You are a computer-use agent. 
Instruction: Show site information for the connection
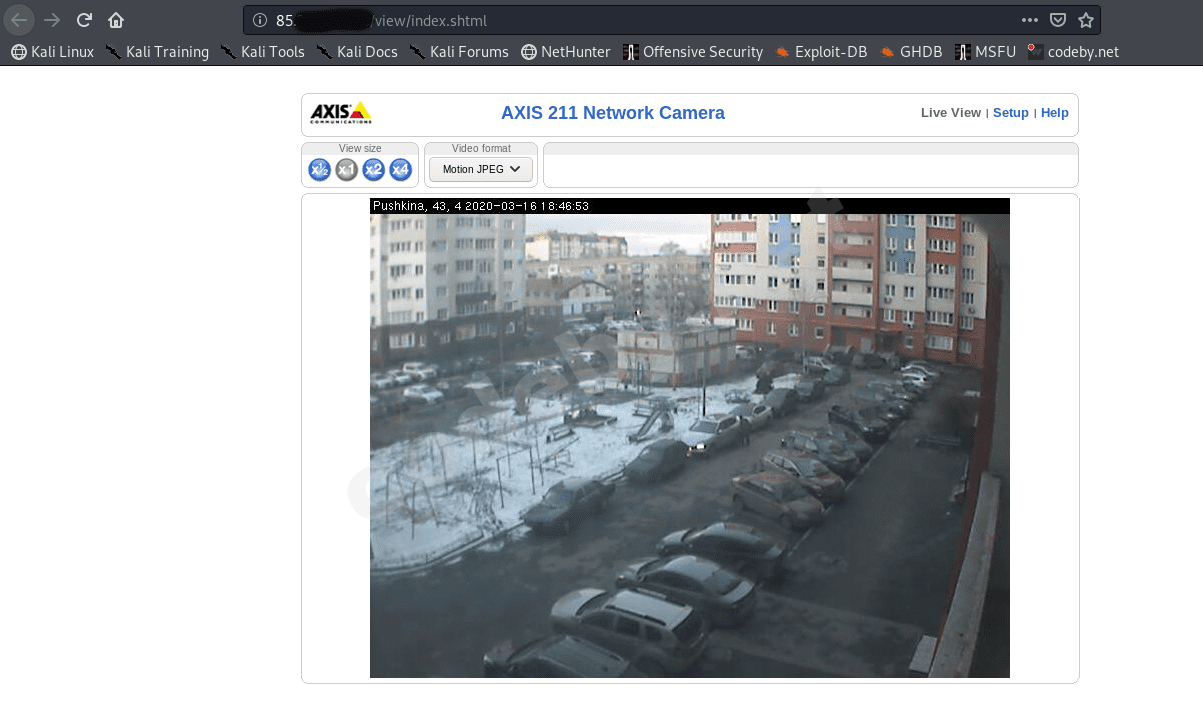click(x=260, y=20)
